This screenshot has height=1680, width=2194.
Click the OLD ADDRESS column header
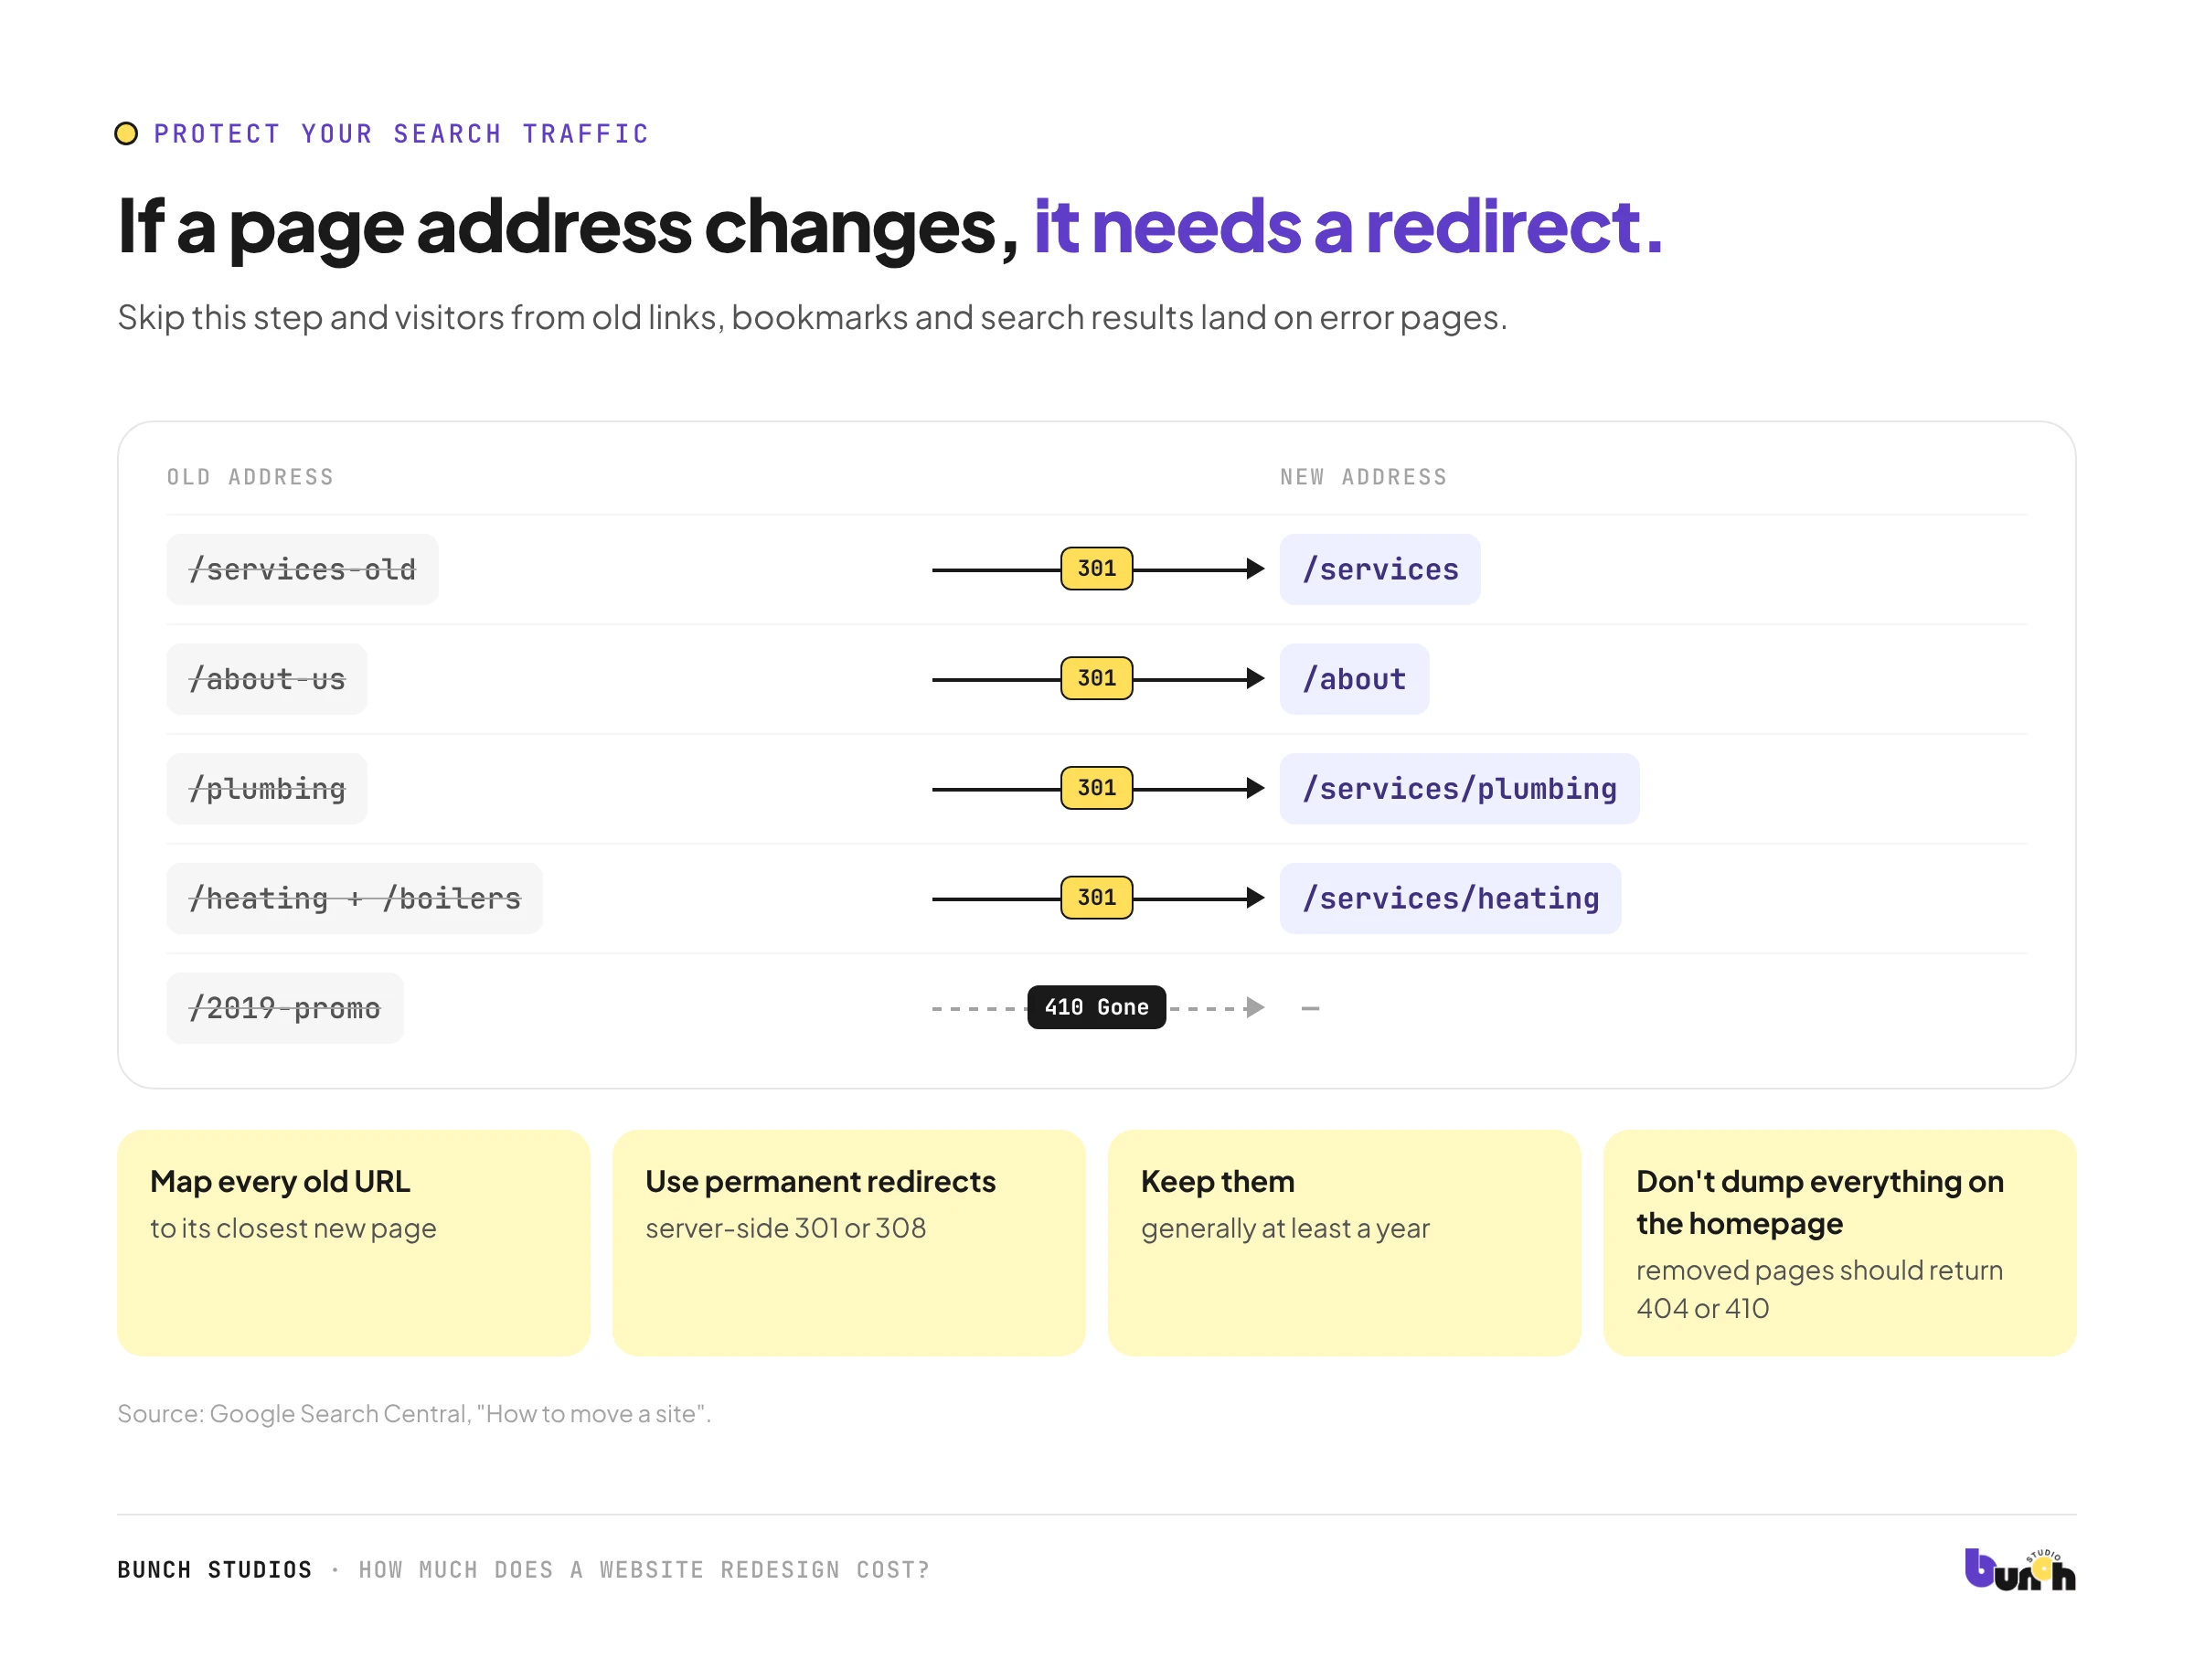click(250, 477)
